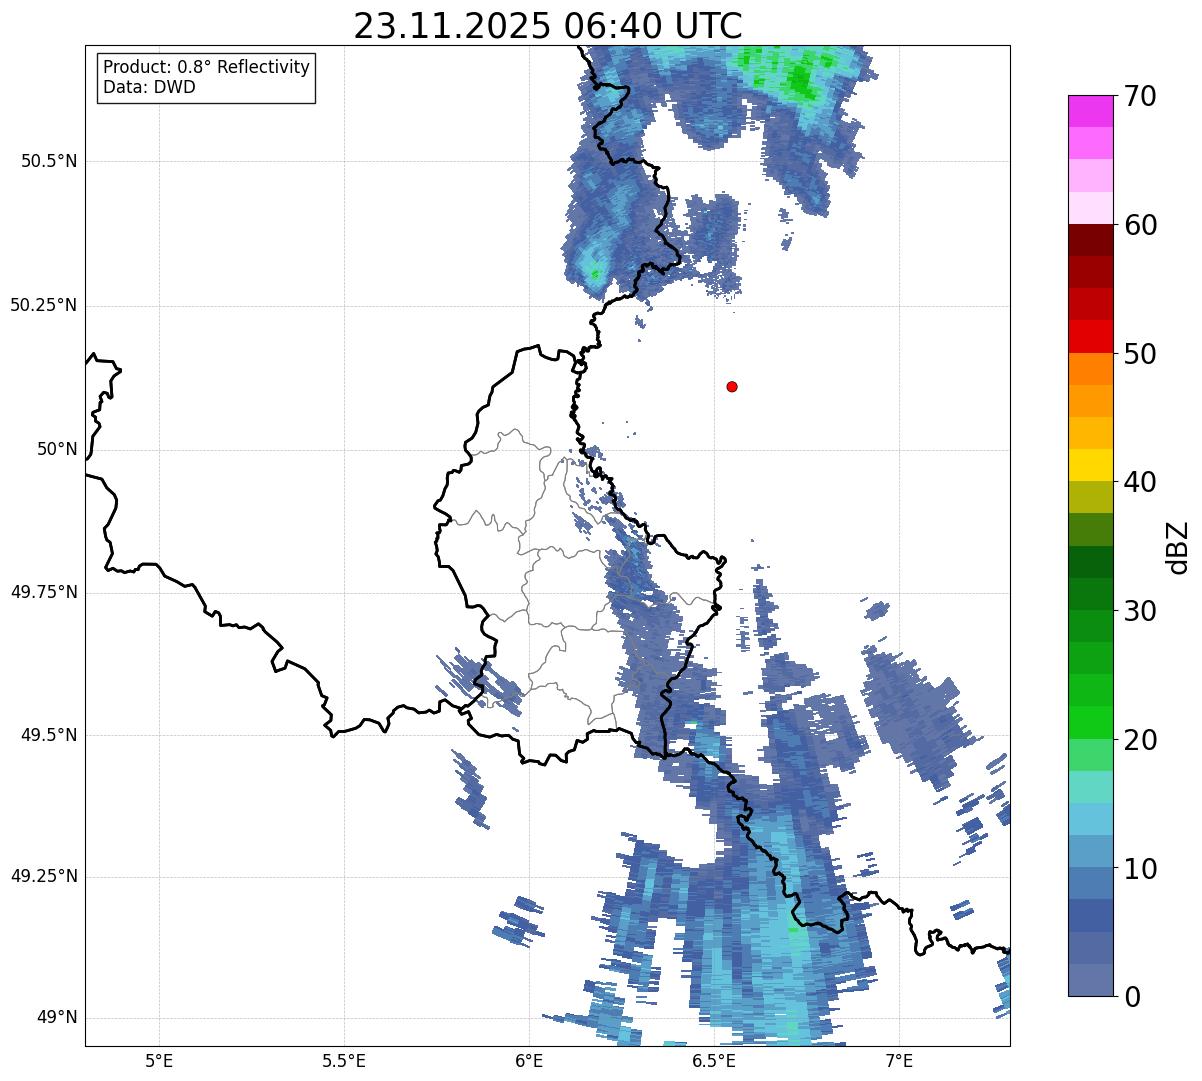Click the latitude label "49.25°N"

point(44,877)
